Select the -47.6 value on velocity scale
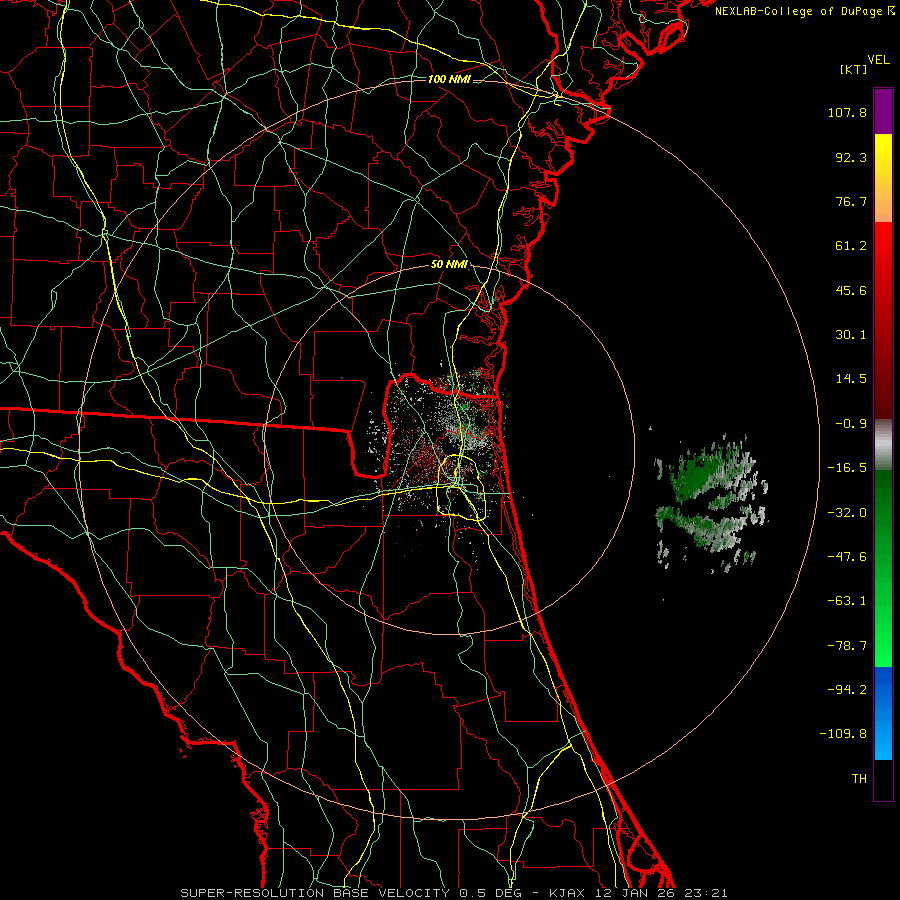The height and width of the screenshot is (900, 900). coord(847,557)
